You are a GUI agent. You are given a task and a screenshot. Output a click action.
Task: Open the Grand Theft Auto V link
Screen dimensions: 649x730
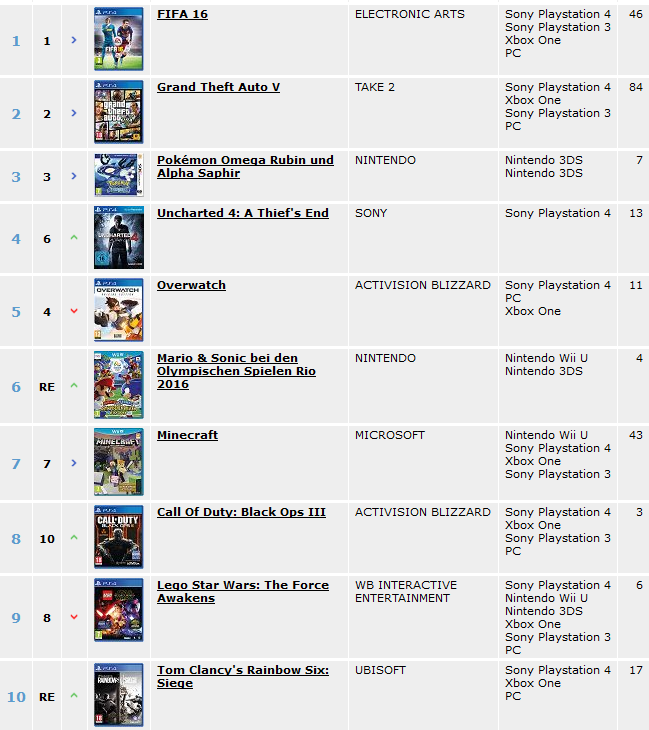click(218, 87)
